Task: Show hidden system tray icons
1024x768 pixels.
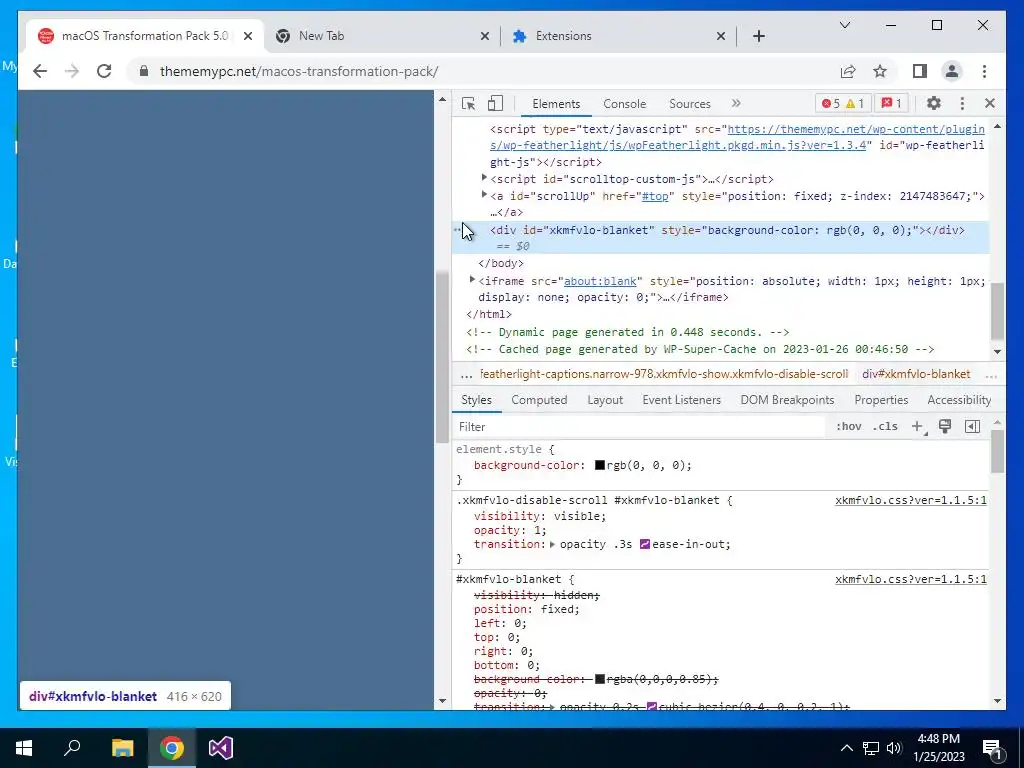Action: pos(846,748)
